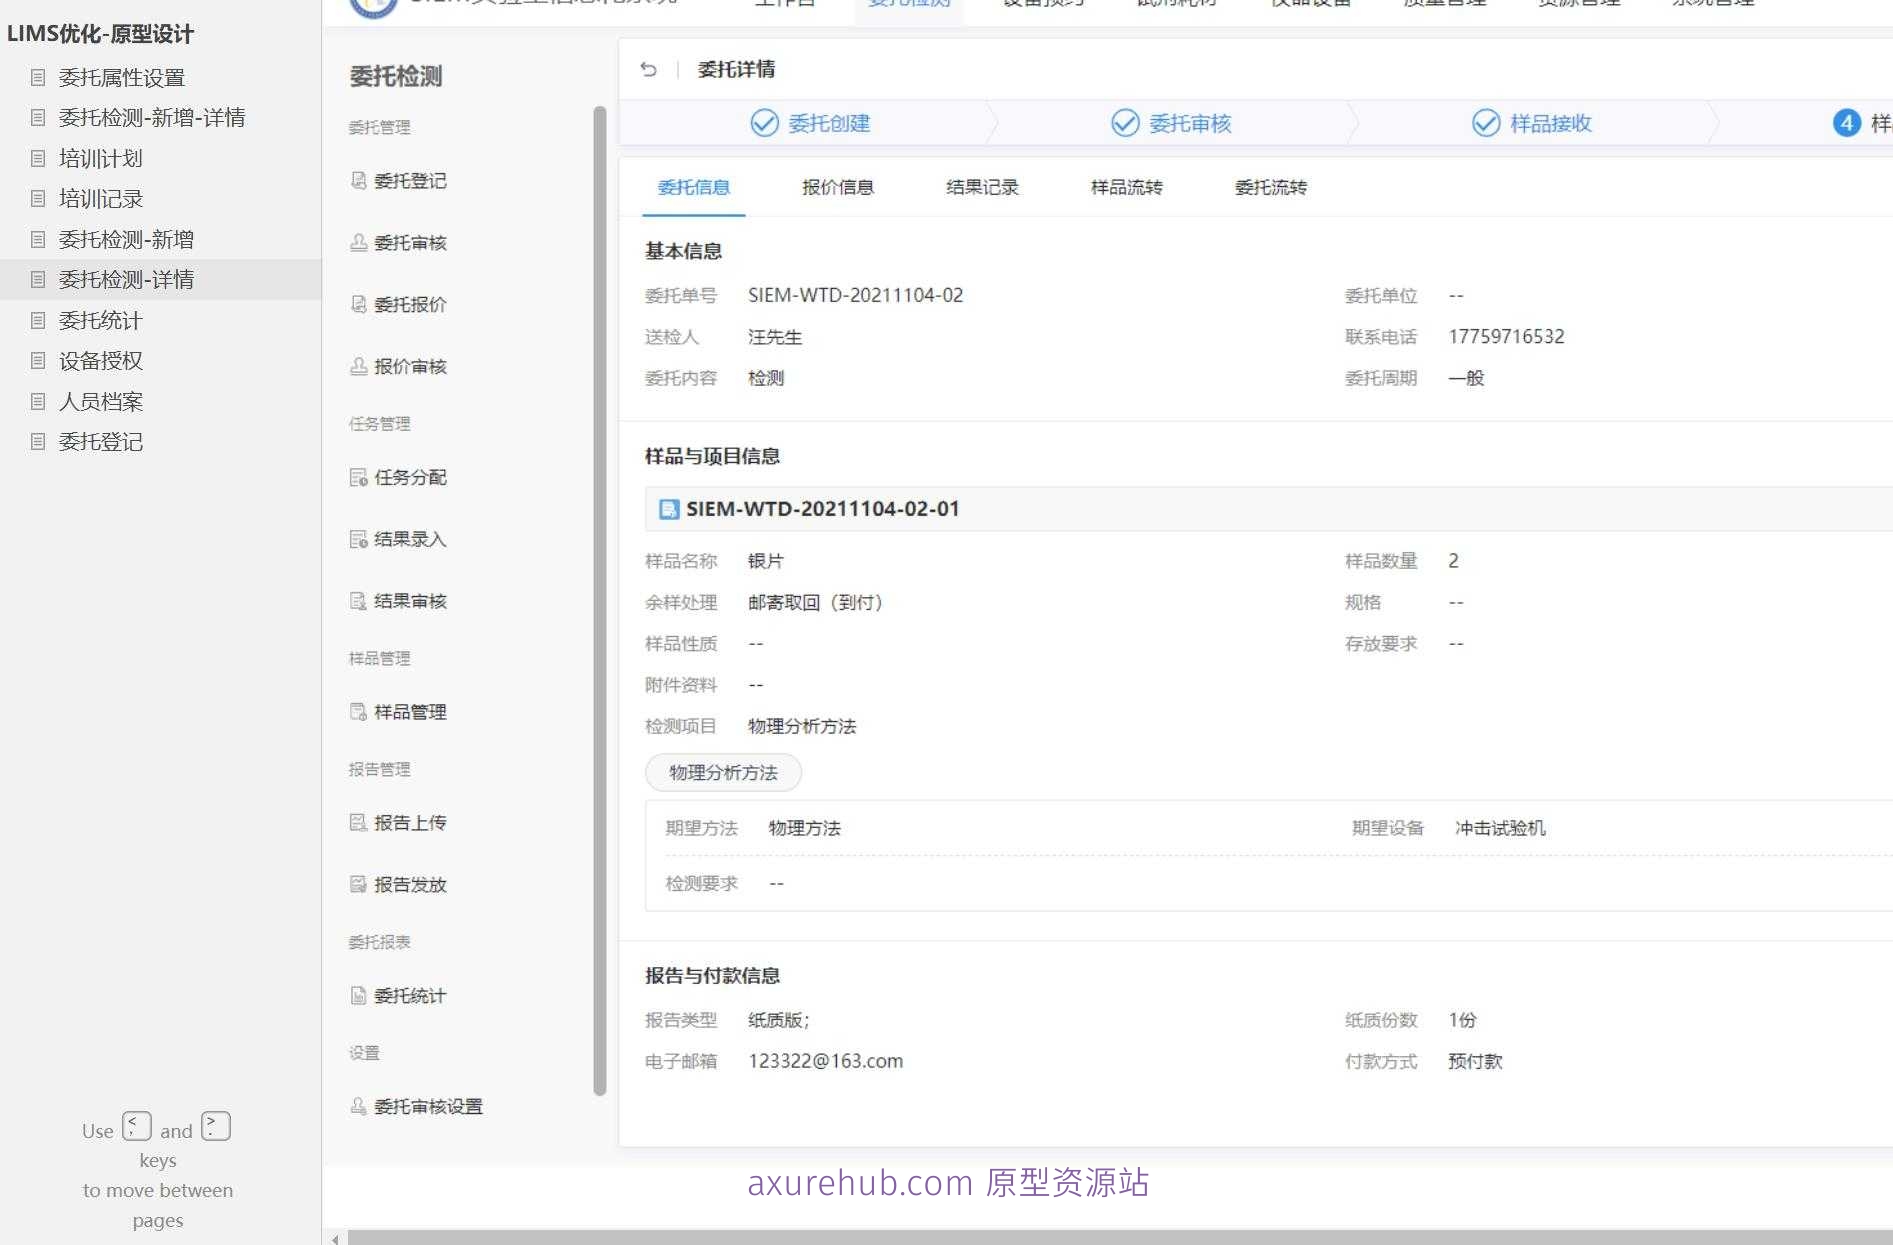Open the 培训记录 page
Viewport: 1893px width, 1245px height.
point(100,199)
